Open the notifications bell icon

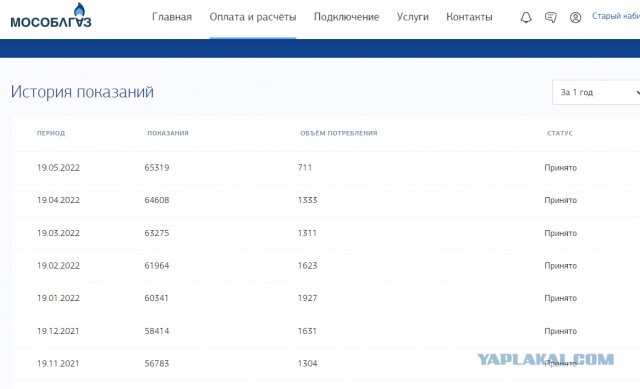click(x=526, y=18)
